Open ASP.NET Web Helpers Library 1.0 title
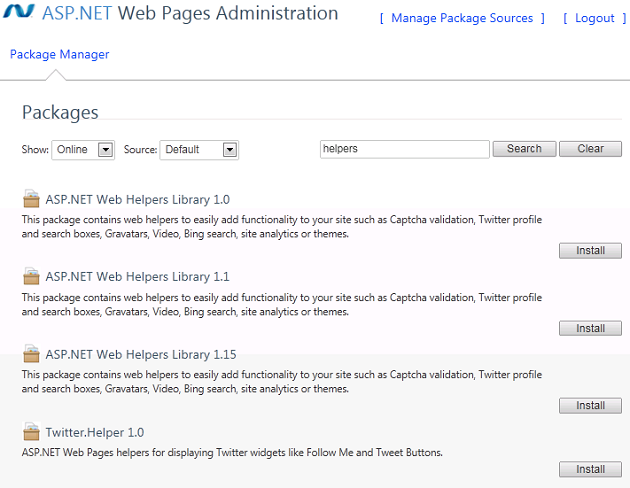The image size is (630, 488). (x=137, y=200)
